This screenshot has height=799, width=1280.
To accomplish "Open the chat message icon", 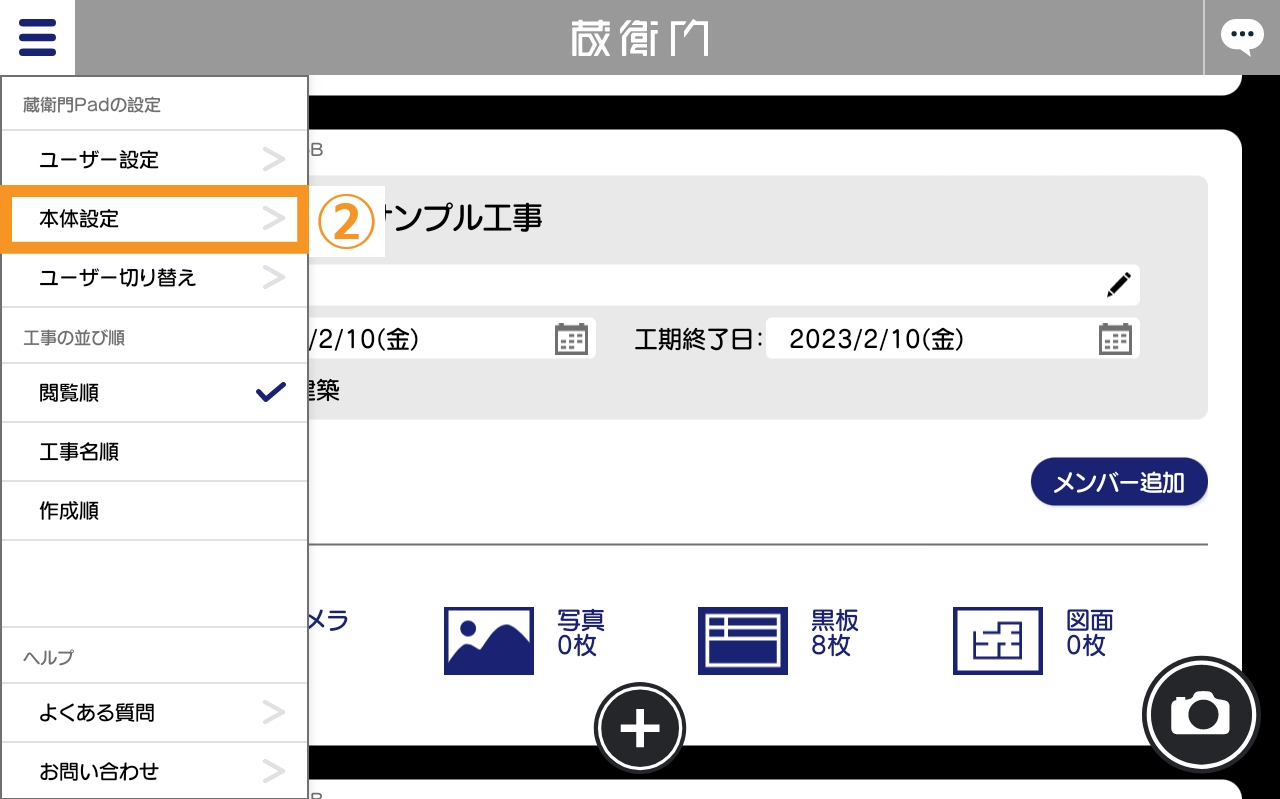I will [x=1242, y=36].
